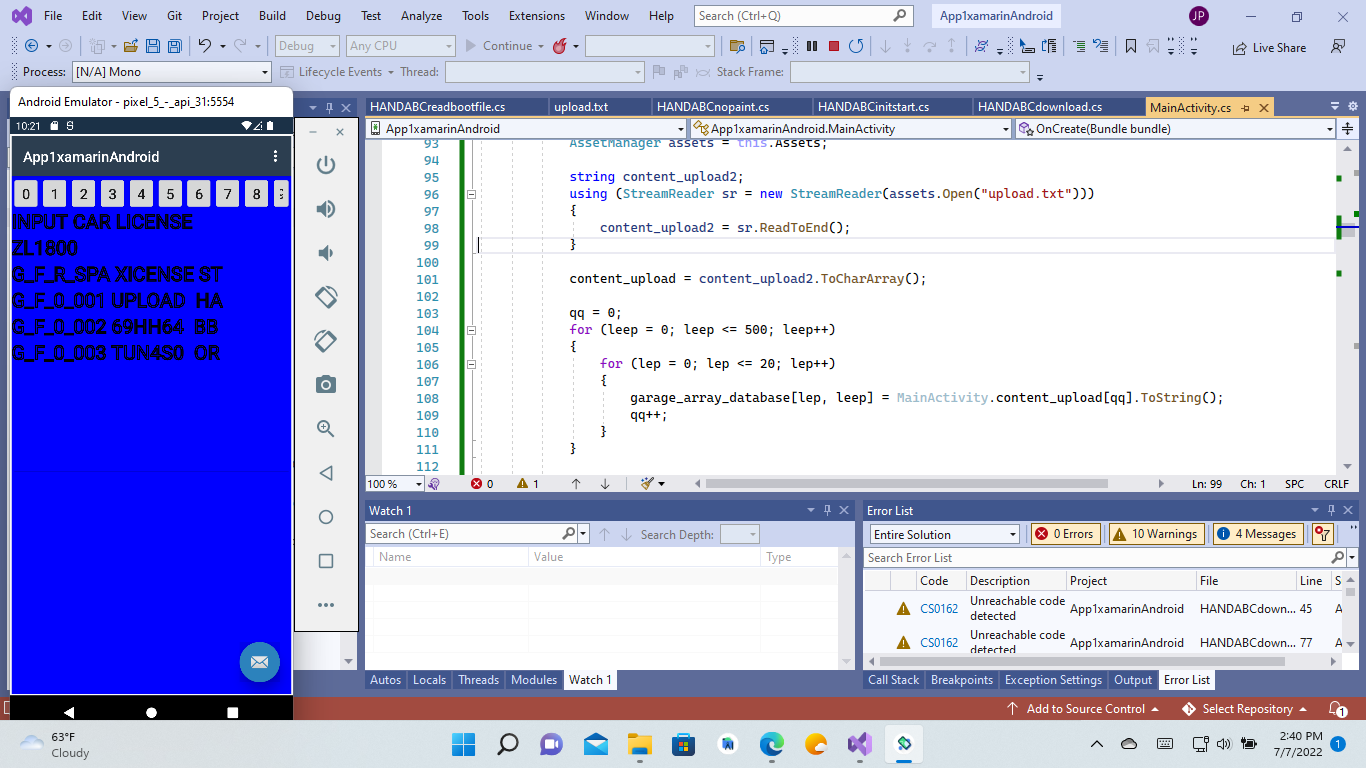Open the Any CPU platform dropdown
This screenshot has width=1366, height=768.
point(400,45)
